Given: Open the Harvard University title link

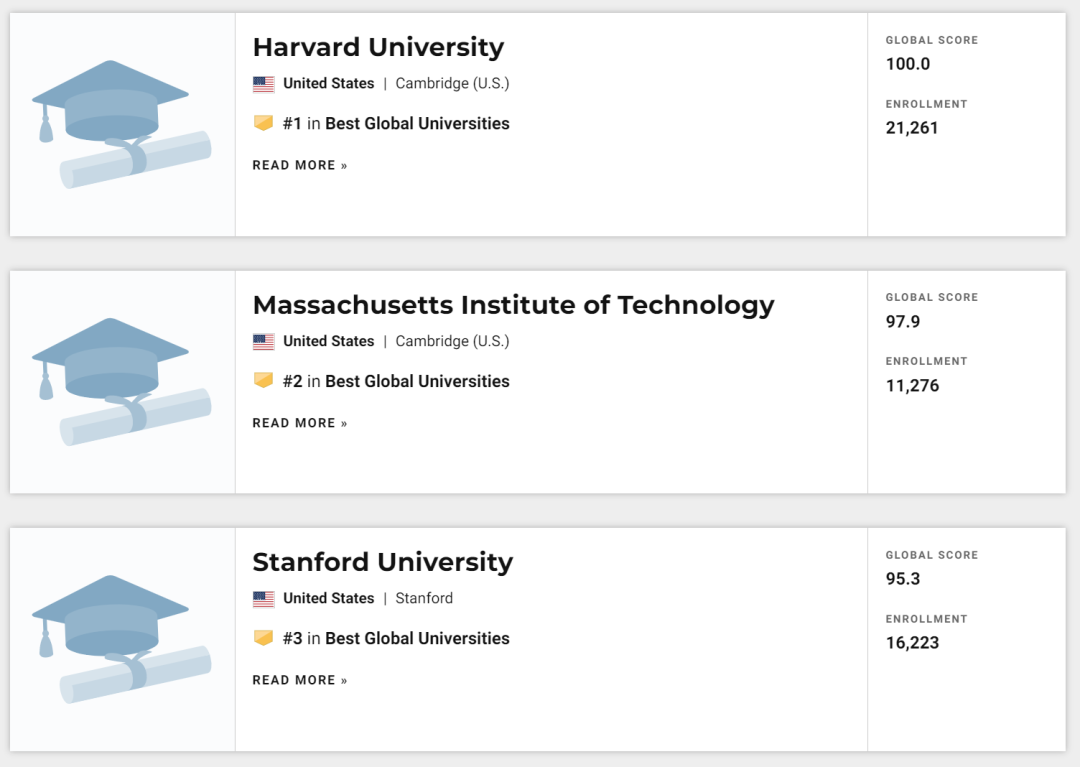Looking at the screenshot, I should click(x=378, y=47).
